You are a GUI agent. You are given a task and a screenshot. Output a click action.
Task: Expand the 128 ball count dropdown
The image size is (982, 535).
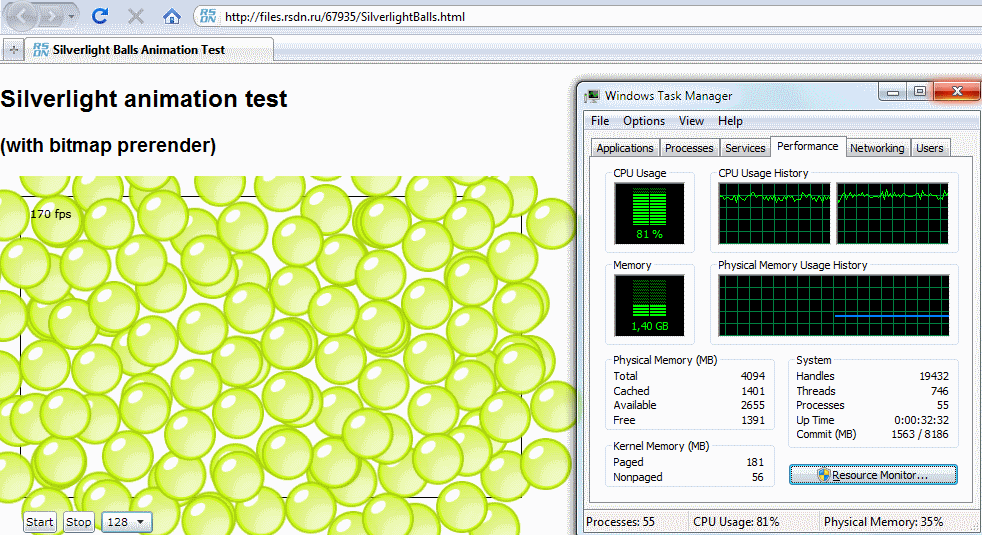point(127,522)
